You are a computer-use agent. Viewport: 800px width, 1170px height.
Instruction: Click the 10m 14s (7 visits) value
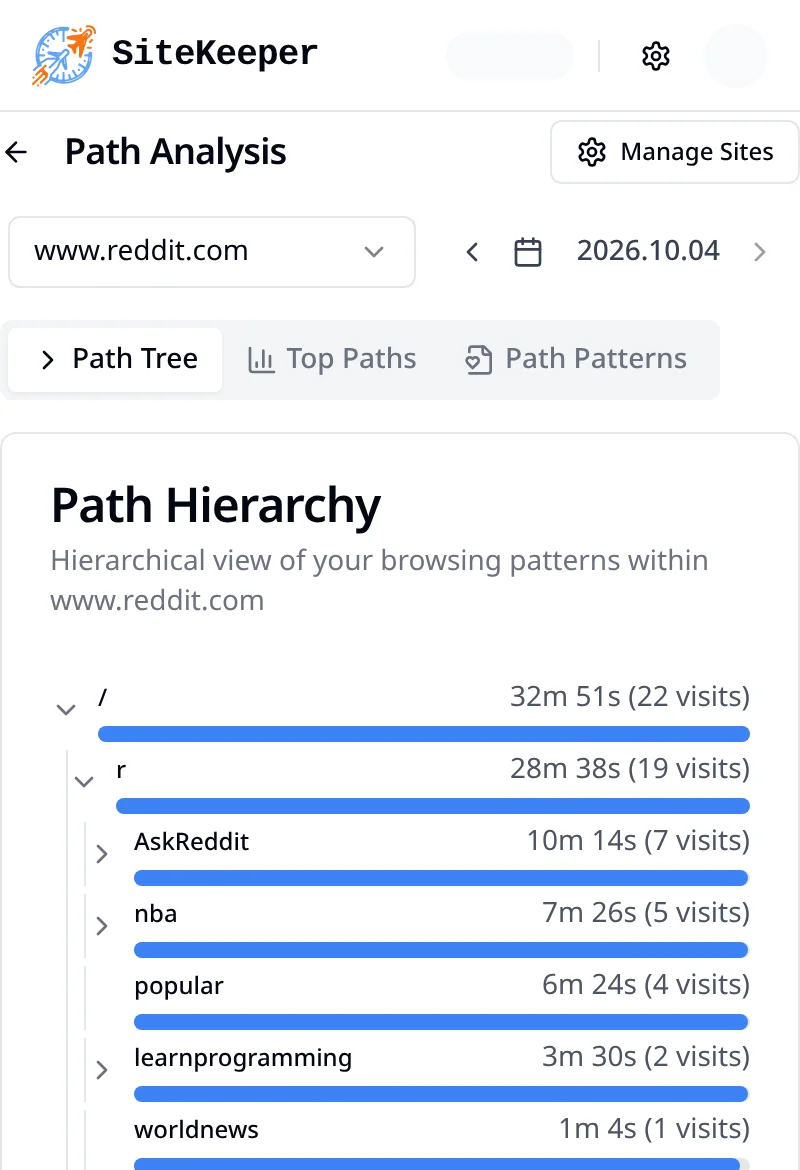coord(638,841)
